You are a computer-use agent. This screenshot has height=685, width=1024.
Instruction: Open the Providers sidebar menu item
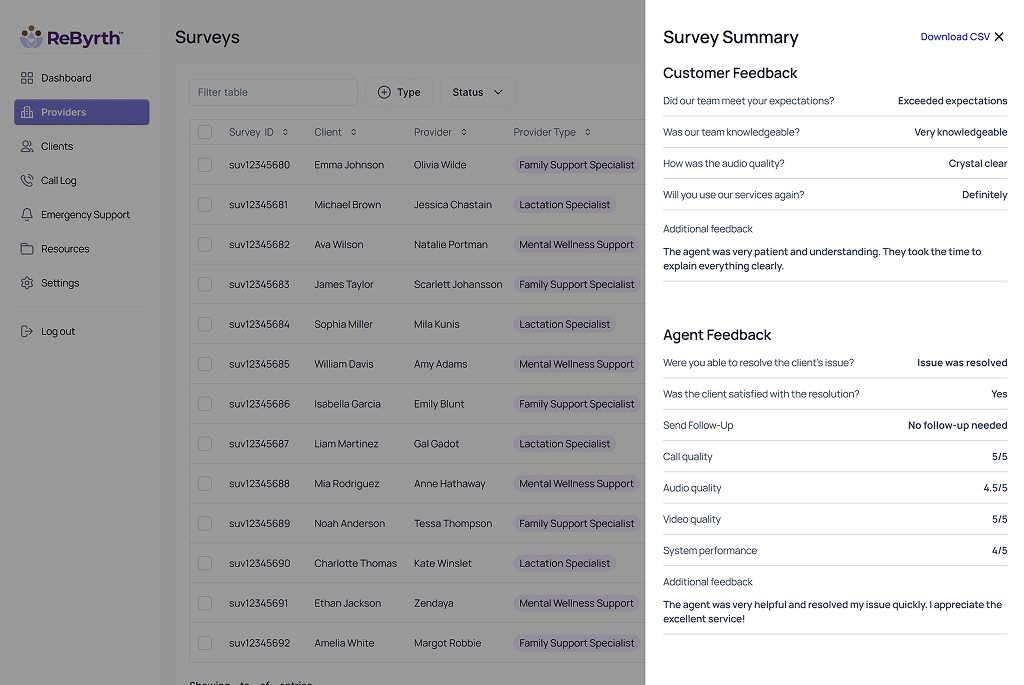pos(82,112)
